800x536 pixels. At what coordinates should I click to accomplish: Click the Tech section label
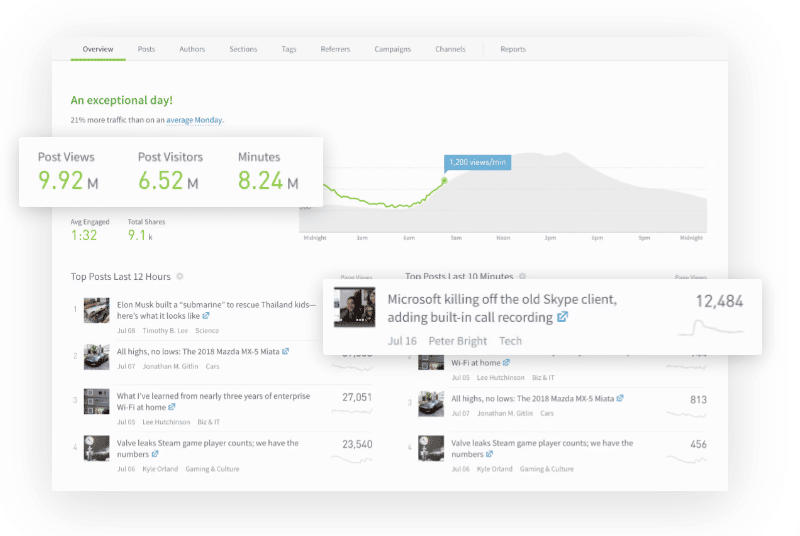pyautogui.click(x=510, y=341)
